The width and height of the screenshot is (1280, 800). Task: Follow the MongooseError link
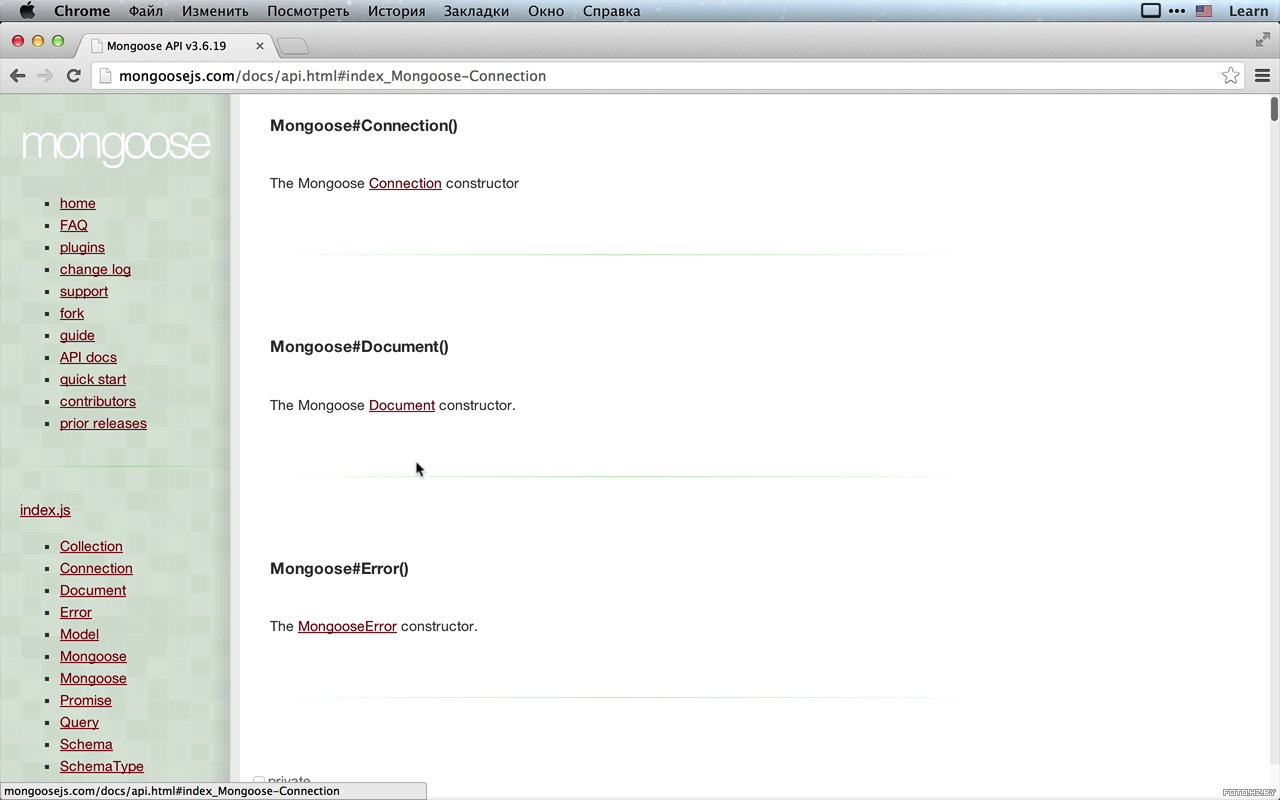pos(347,626)
